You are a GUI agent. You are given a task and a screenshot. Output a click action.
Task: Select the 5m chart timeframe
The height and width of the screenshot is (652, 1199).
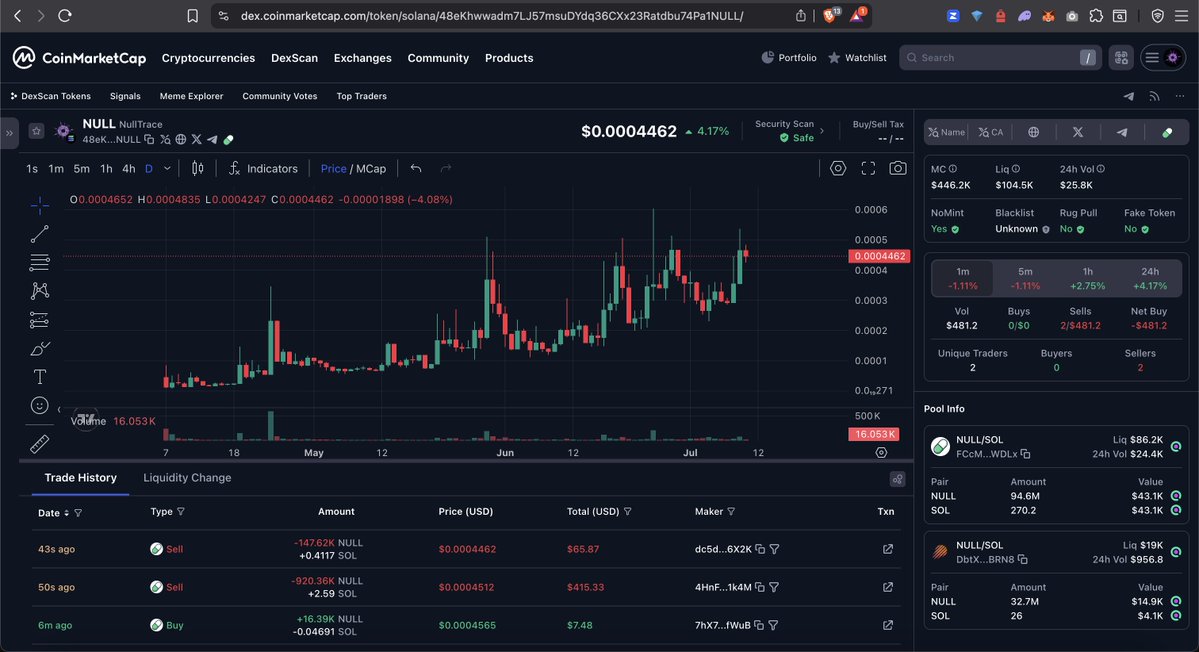(81, 169)
